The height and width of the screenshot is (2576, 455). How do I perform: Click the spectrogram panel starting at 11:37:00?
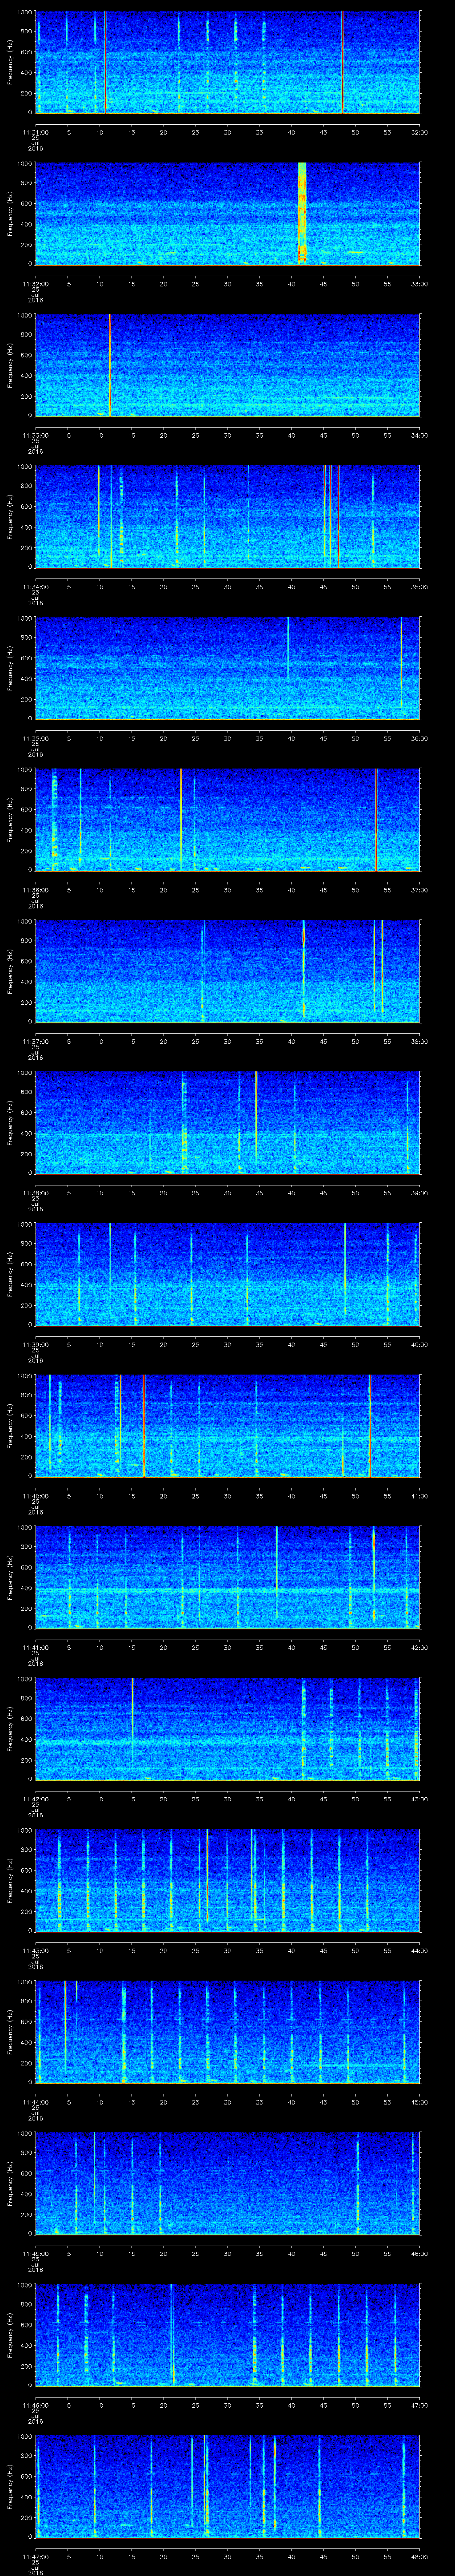coord(228,972)
